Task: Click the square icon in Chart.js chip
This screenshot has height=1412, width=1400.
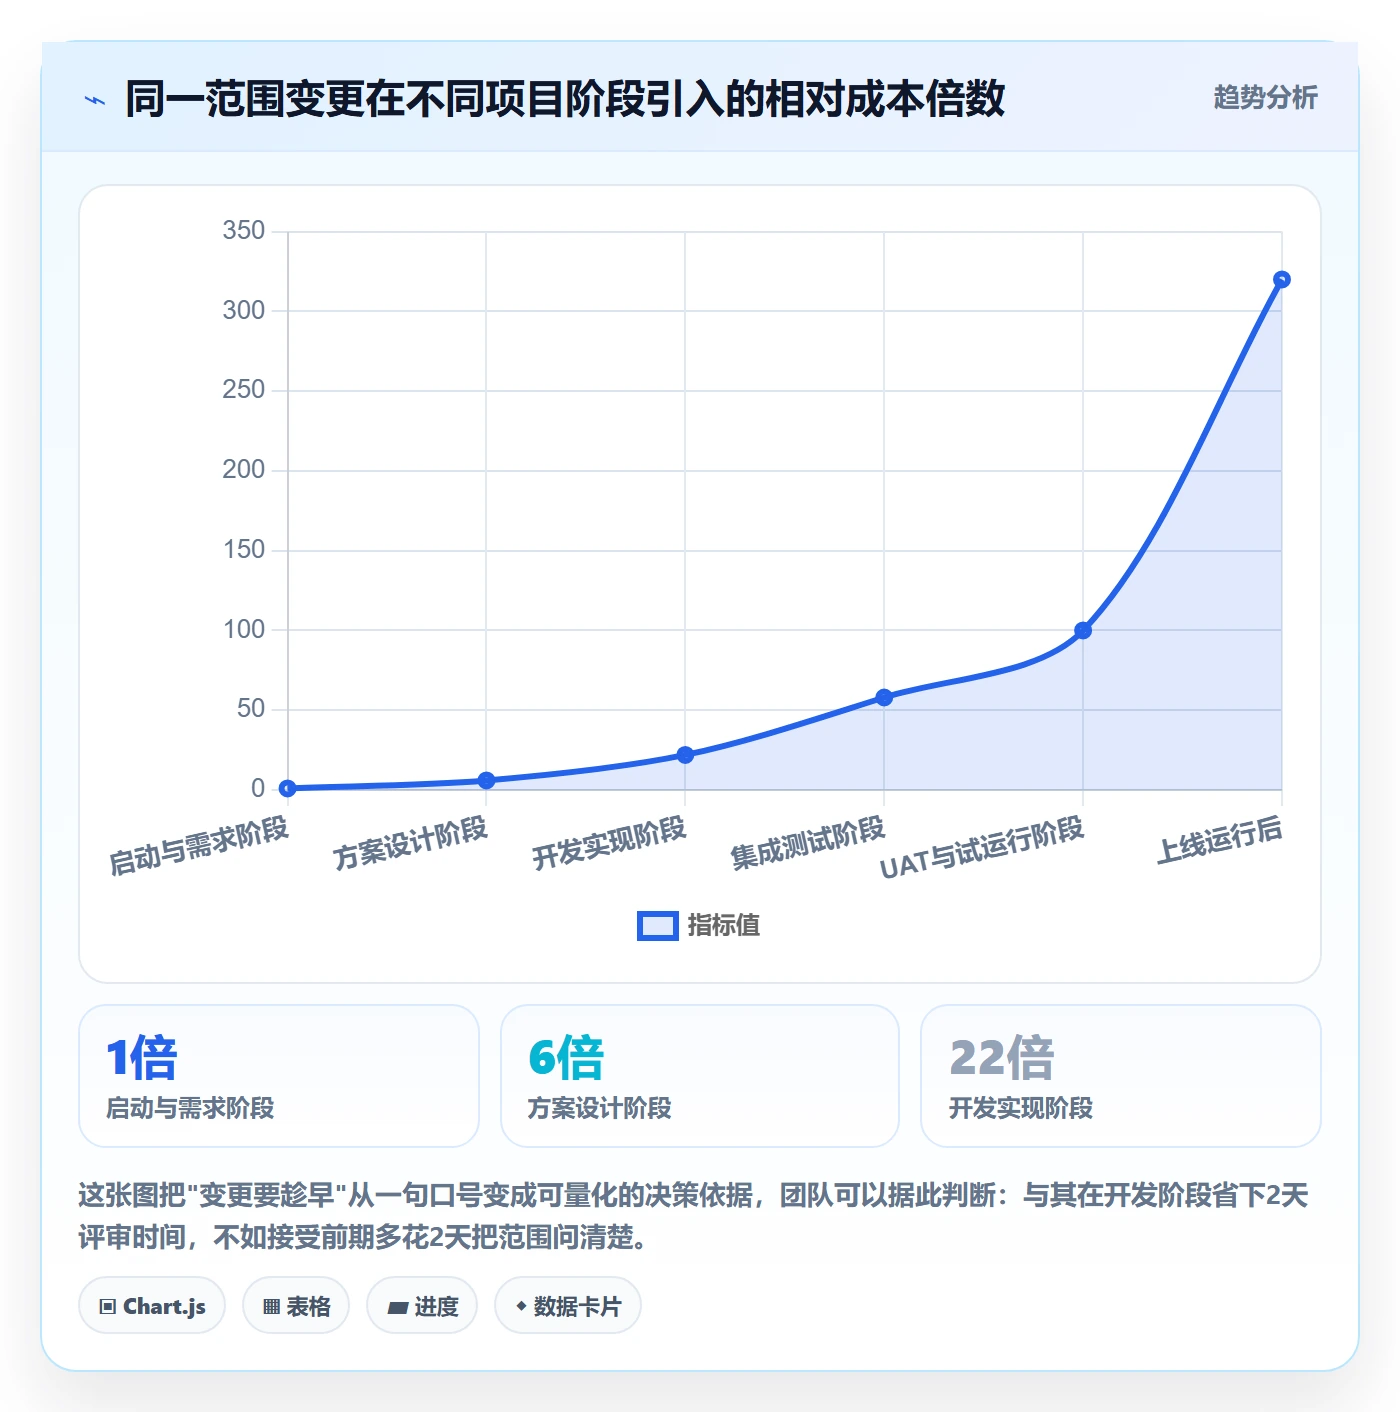Action: 108,1307
